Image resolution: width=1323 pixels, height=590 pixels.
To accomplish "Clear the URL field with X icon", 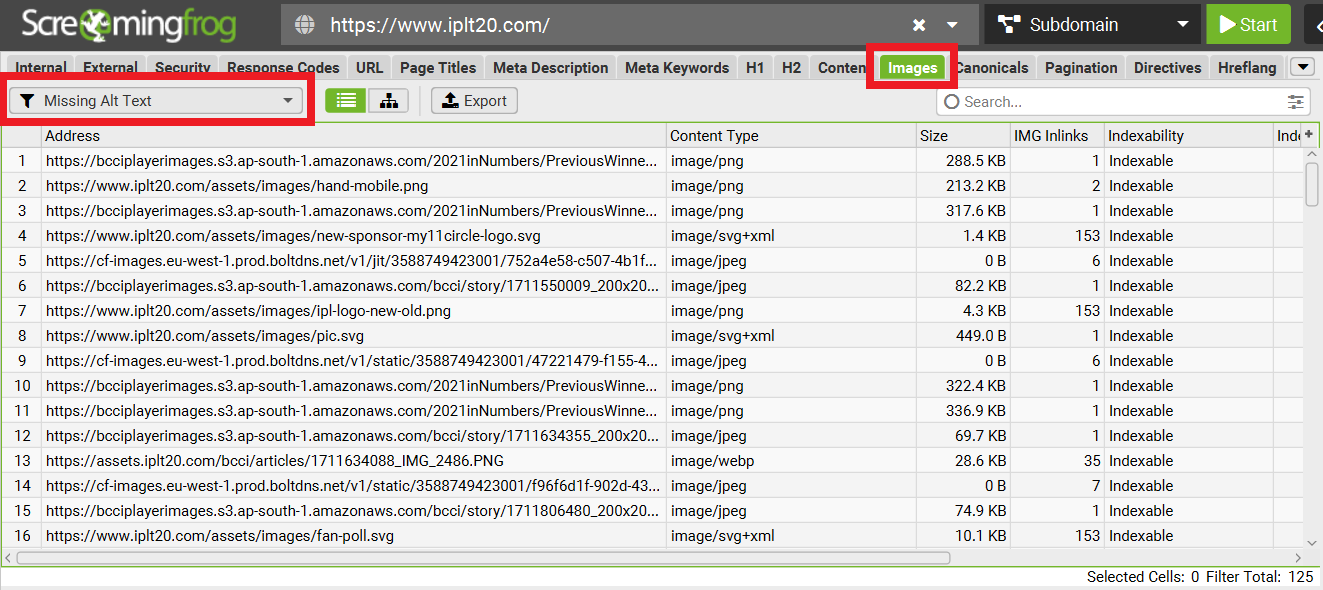I will pos(919,25).
